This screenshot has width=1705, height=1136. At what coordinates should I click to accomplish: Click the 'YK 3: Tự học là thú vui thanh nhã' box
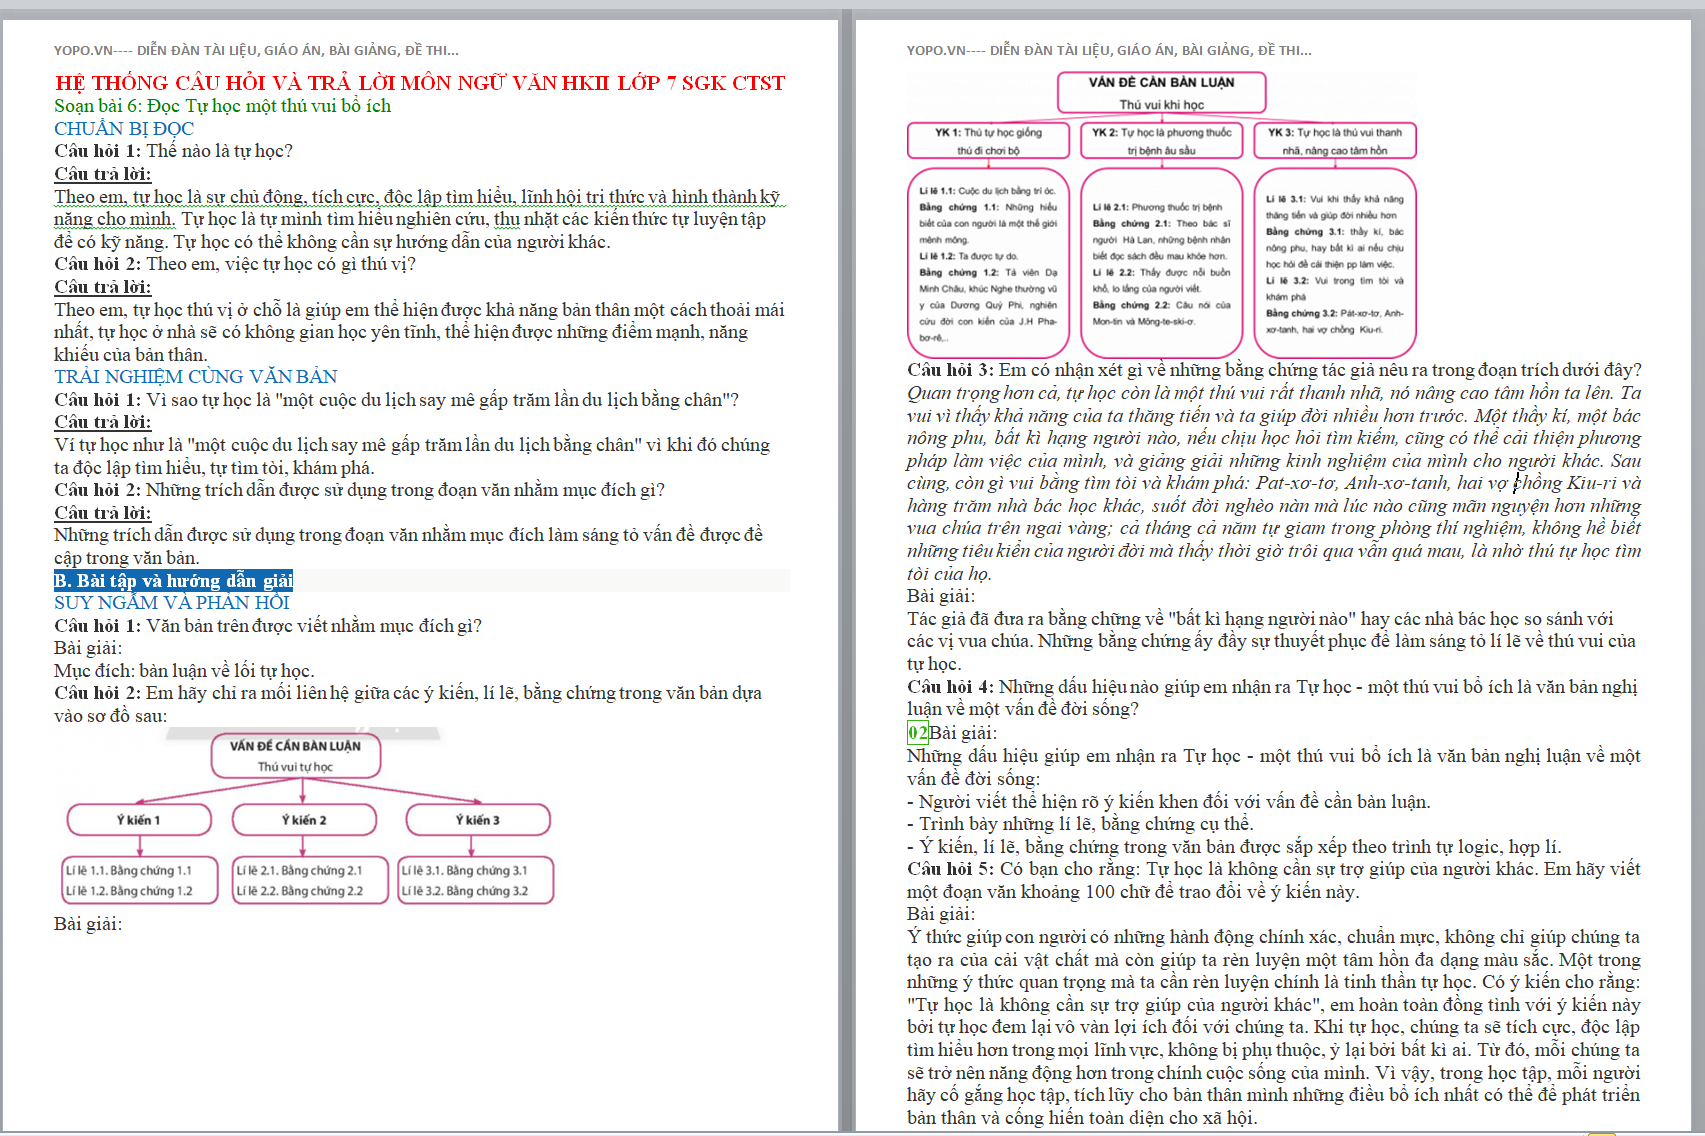pos(1335,141)
